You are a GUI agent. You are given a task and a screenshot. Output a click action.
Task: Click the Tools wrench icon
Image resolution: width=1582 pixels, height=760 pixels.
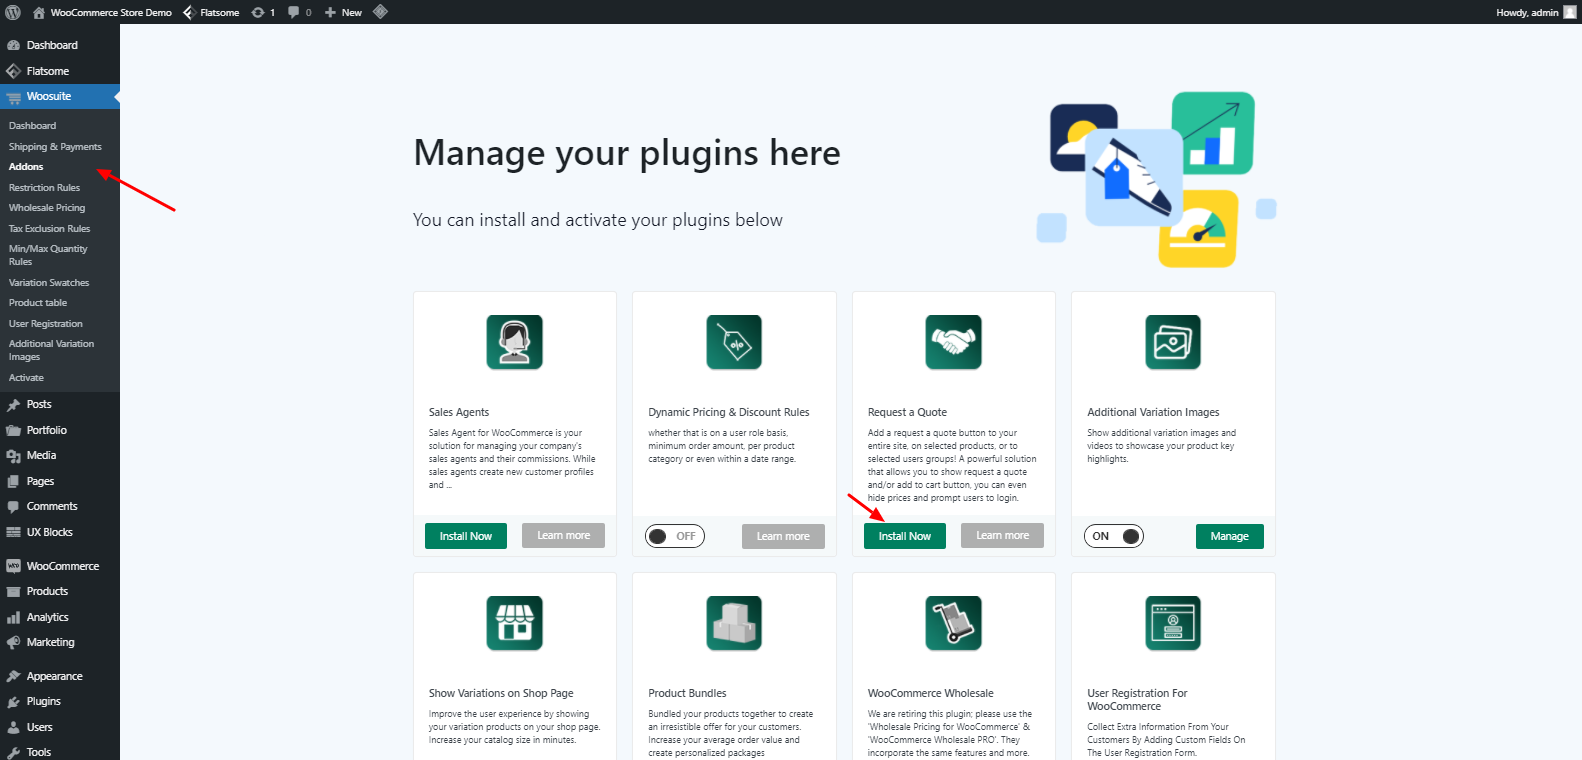(x=13, y=753)
